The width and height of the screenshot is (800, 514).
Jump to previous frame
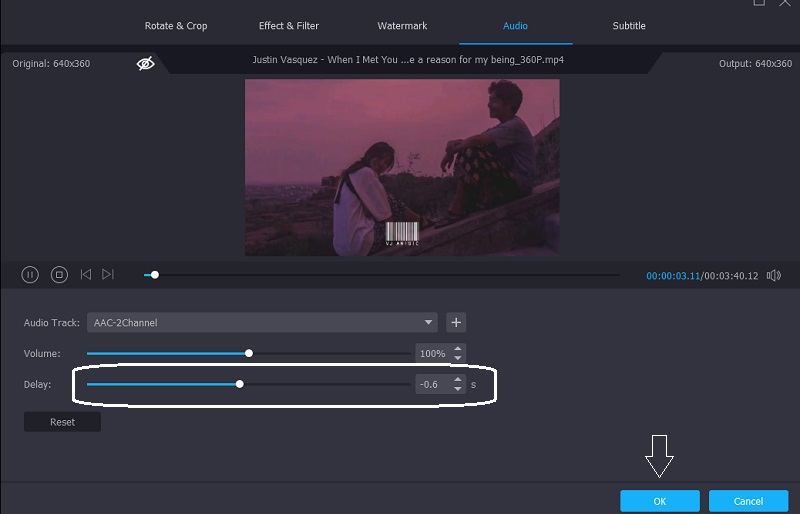(86, 274)
